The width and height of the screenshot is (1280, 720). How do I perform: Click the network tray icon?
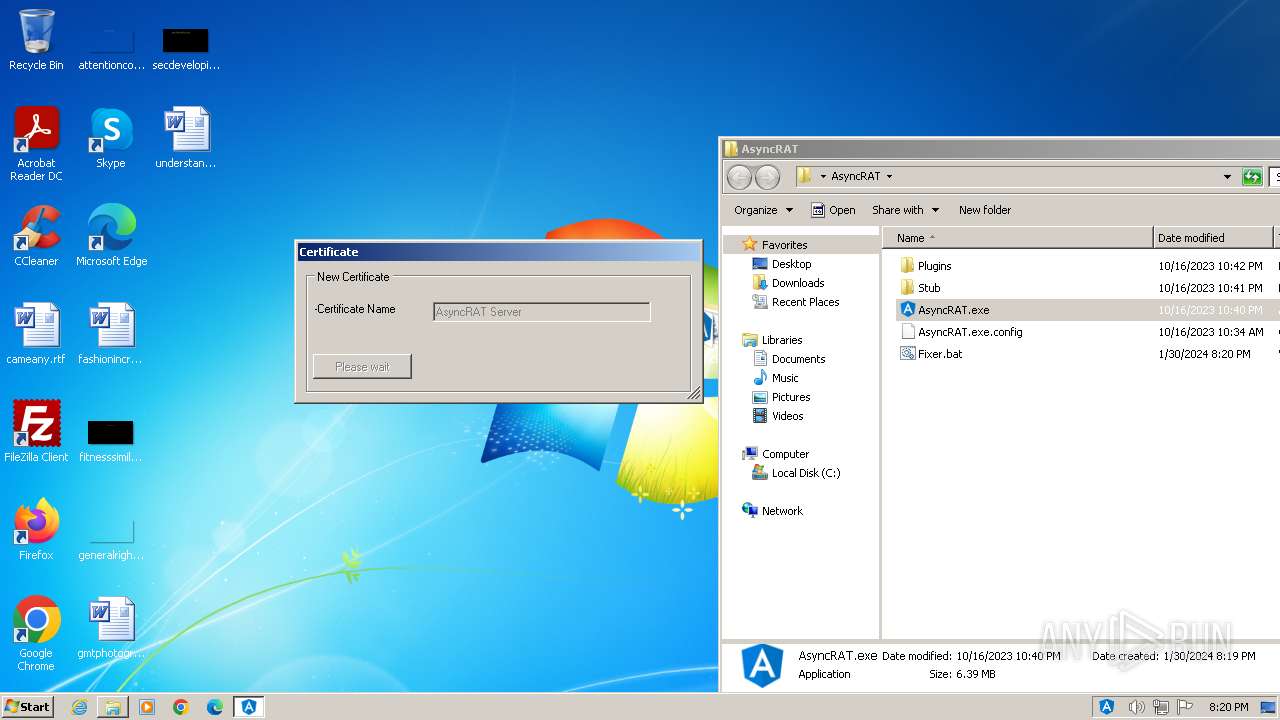pyautogui.click(x=1161, y=707)
